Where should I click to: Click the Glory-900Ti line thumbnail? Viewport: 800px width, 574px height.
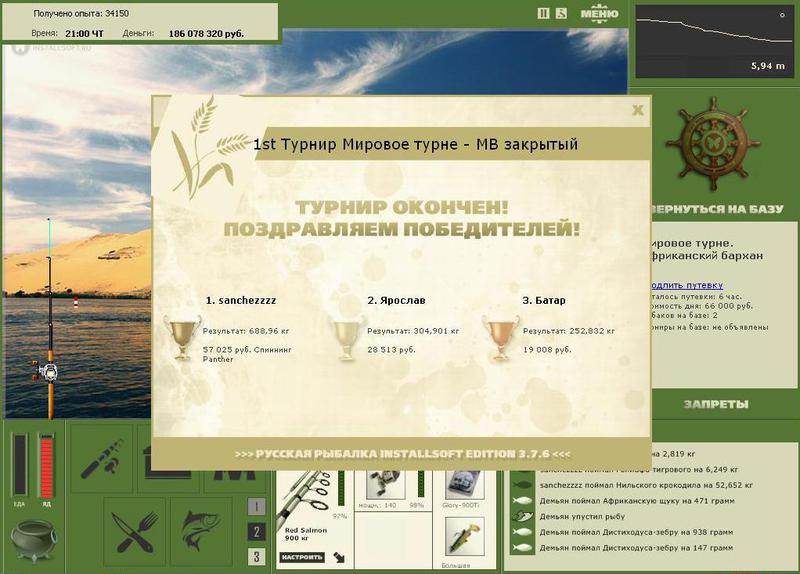pos(464,485)
